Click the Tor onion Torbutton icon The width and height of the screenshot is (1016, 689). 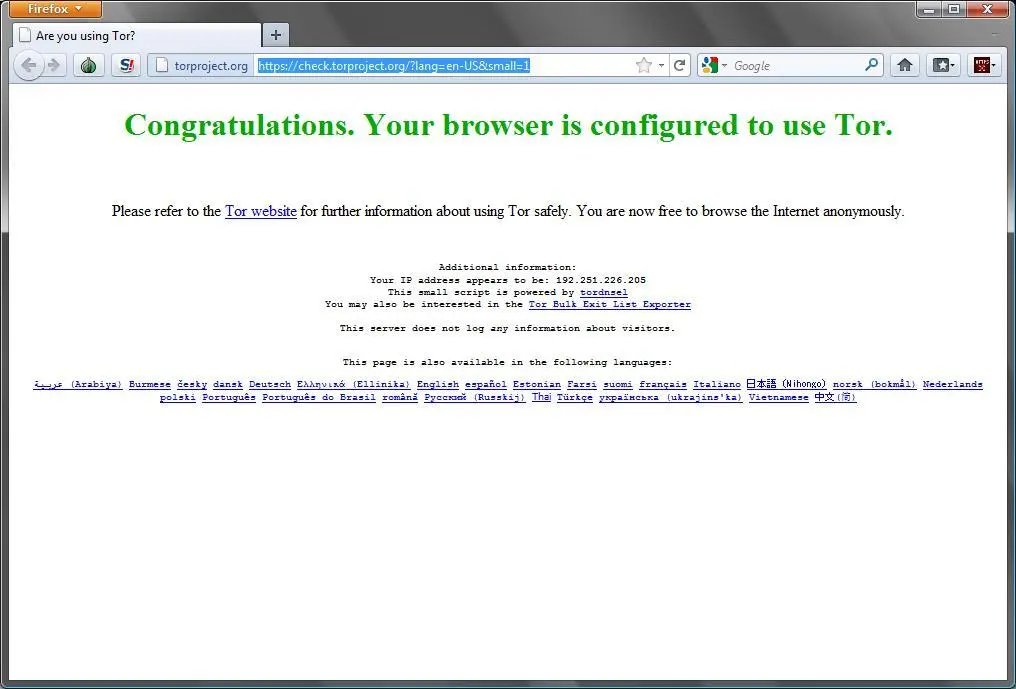coord(89,66)
